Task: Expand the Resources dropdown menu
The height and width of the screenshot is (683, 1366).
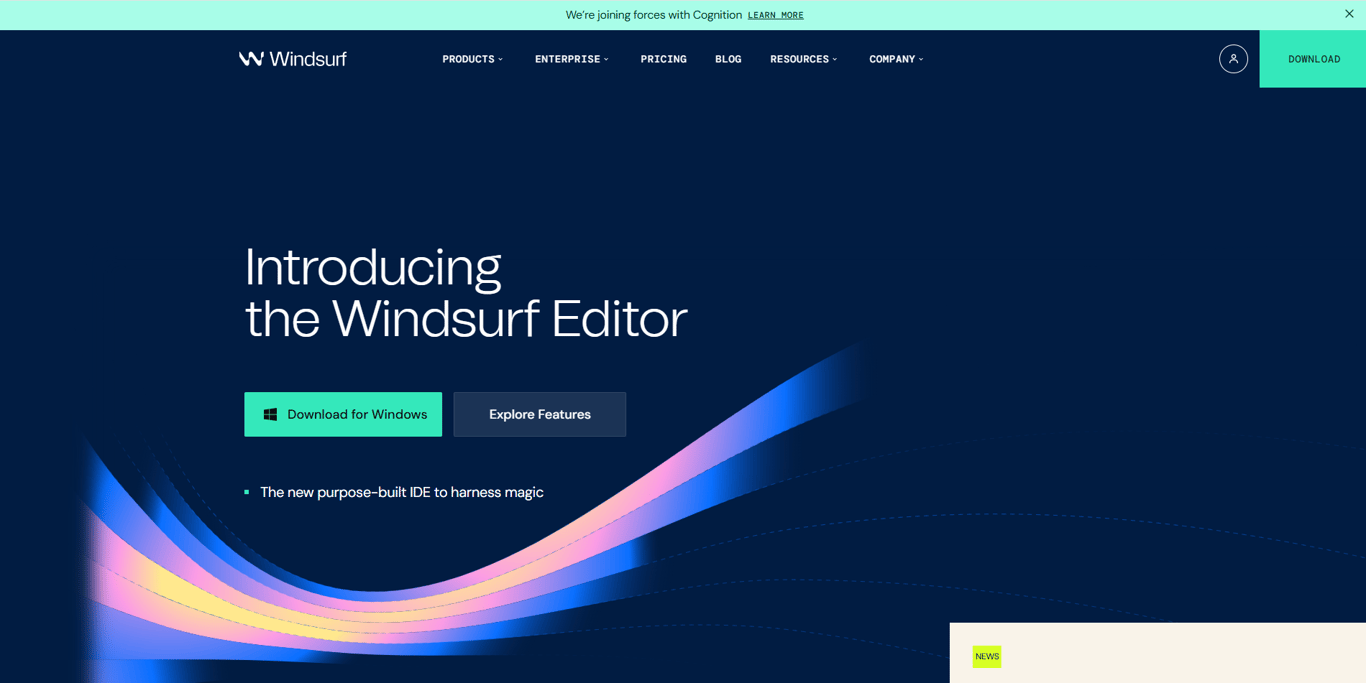Action: click(x=803, y=59)
